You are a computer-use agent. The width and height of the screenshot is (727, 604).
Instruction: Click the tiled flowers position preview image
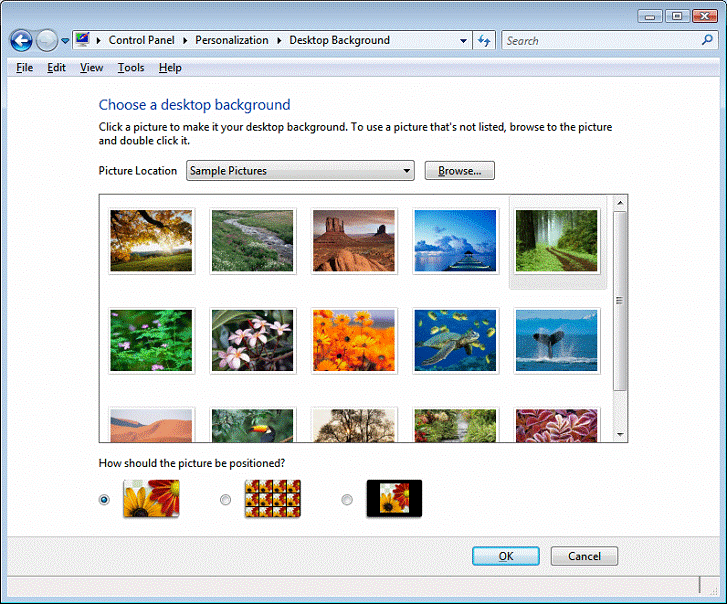click(273, 499)
